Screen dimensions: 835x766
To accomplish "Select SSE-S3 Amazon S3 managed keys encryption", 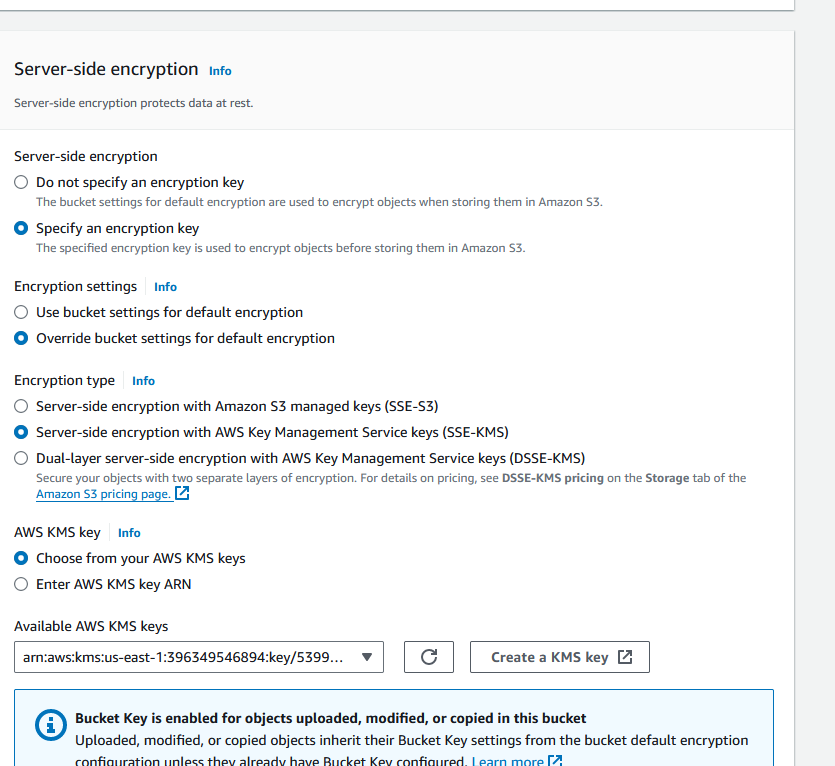I will pyautogui.click(x=21, y=407).
